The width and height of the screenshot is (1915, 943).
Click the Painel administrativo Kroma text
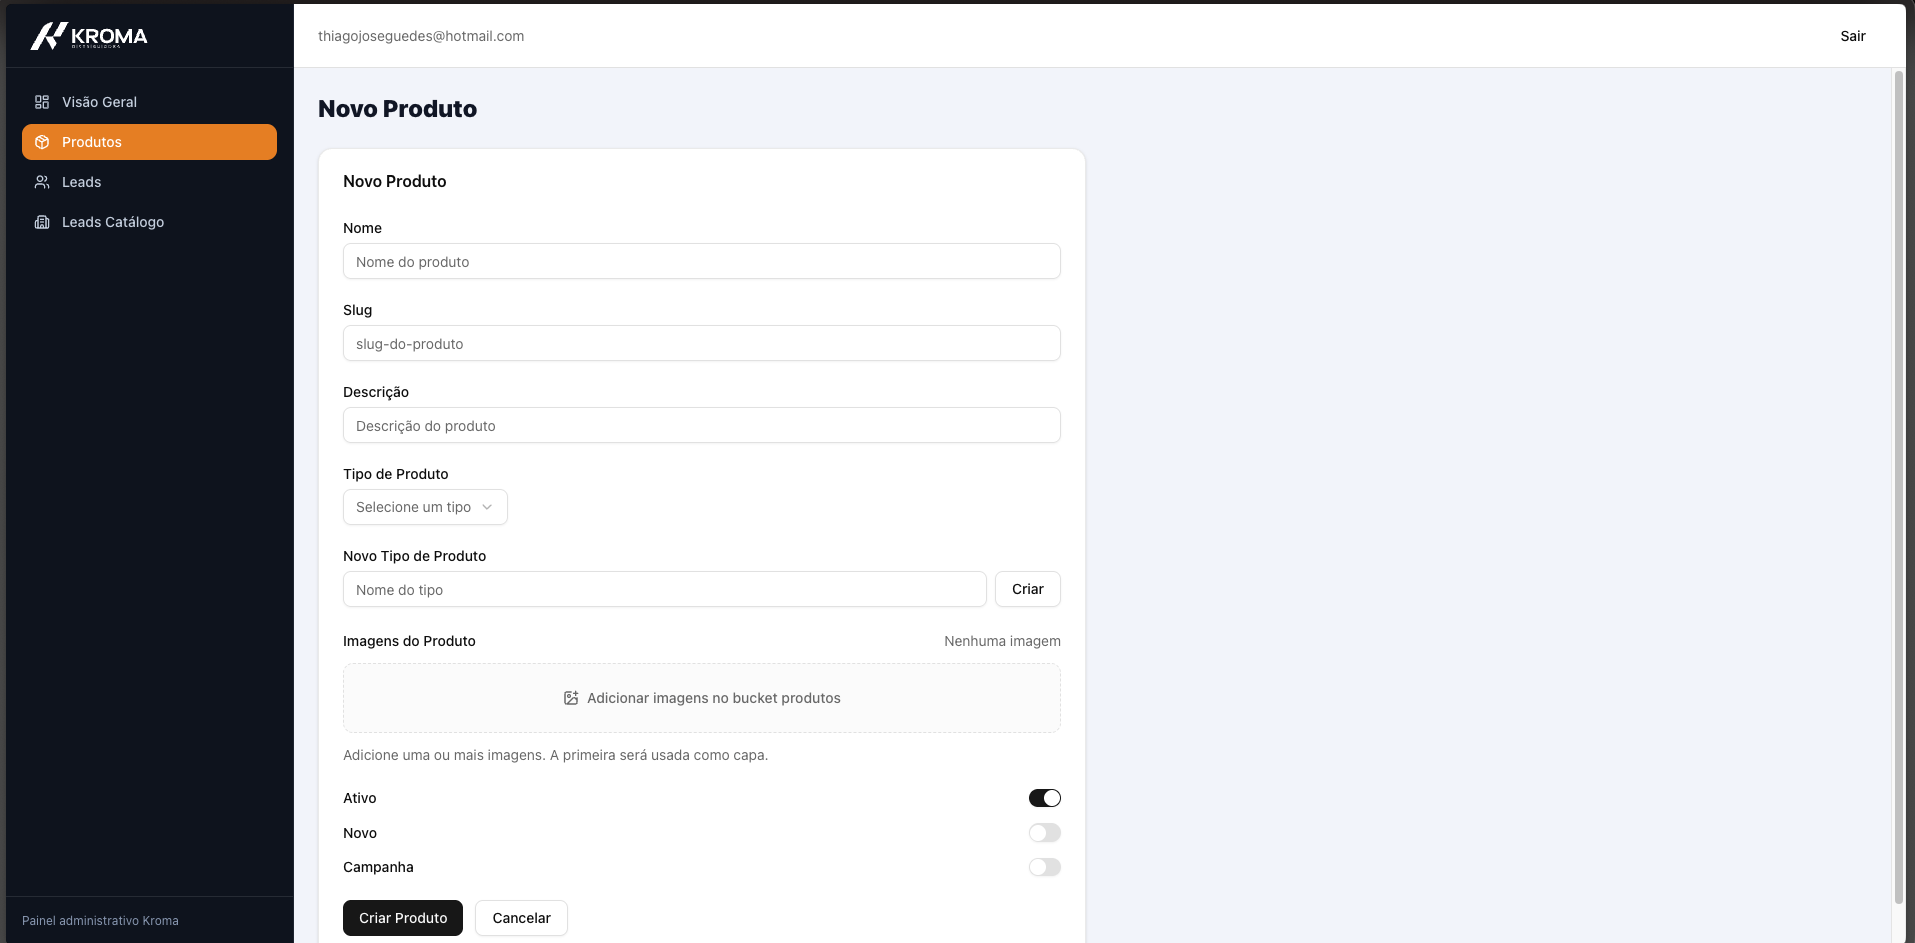click(x=100, y=921)
